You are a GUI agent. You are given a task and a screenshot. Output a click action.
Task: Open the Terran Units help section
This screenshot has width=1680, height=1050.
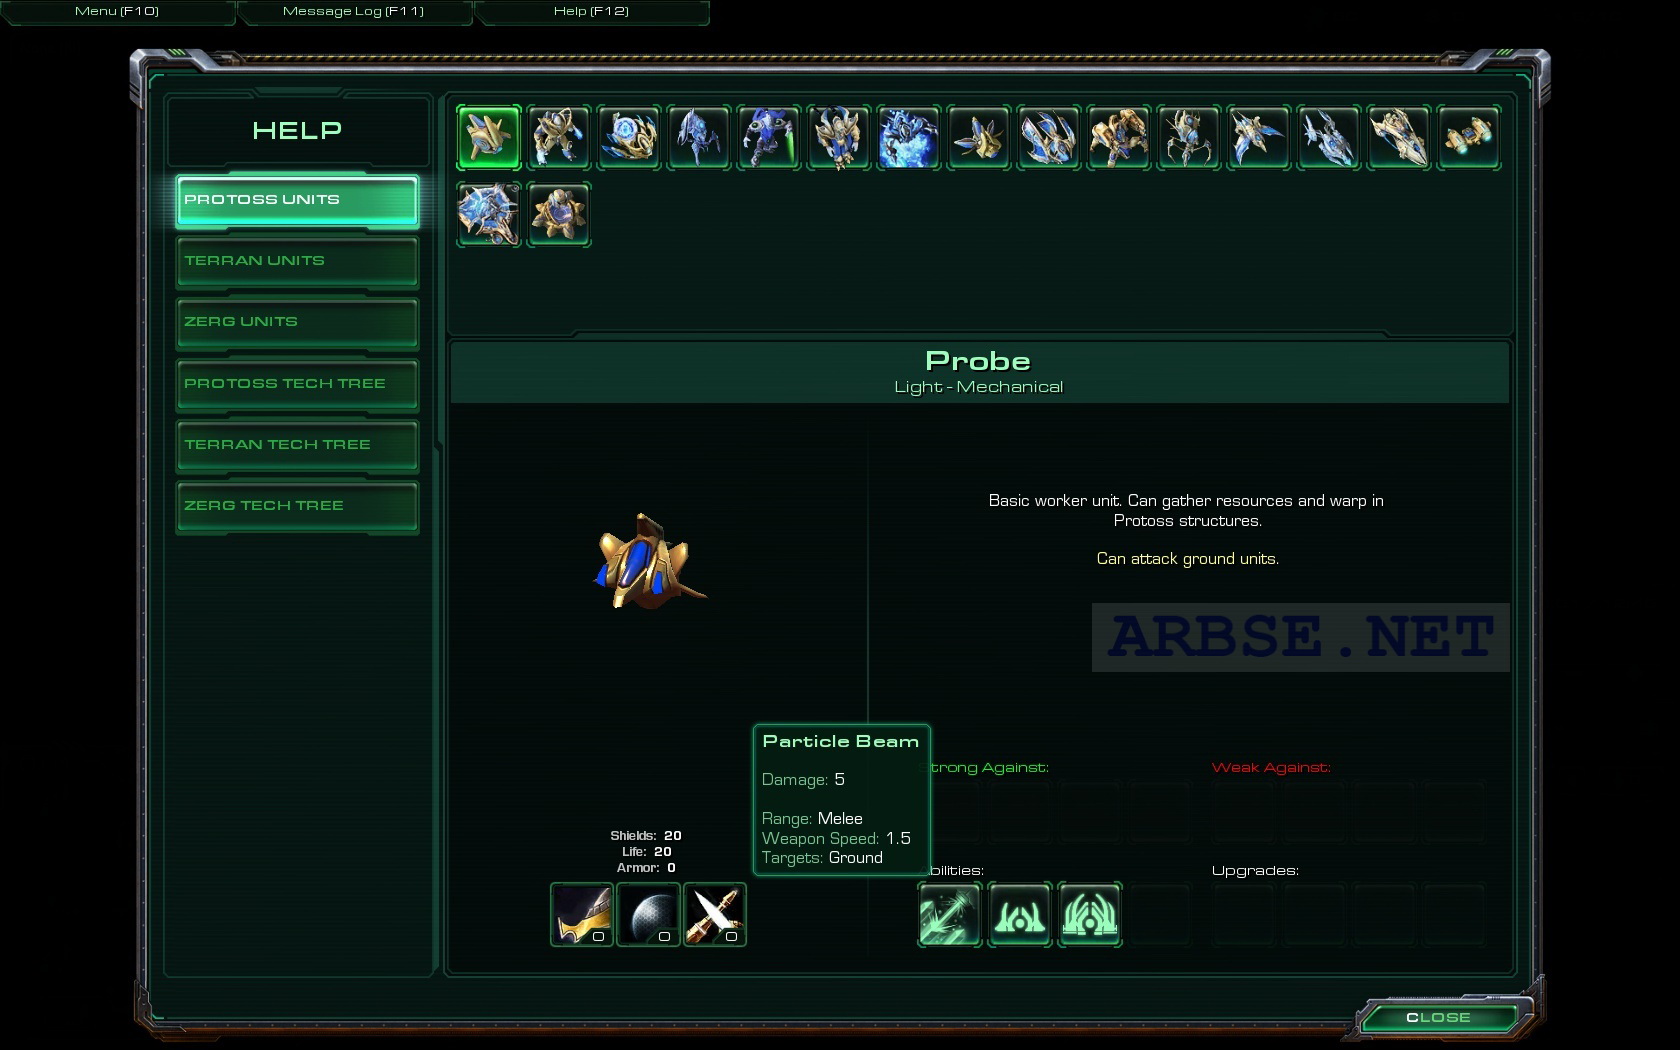coord(297,262)
